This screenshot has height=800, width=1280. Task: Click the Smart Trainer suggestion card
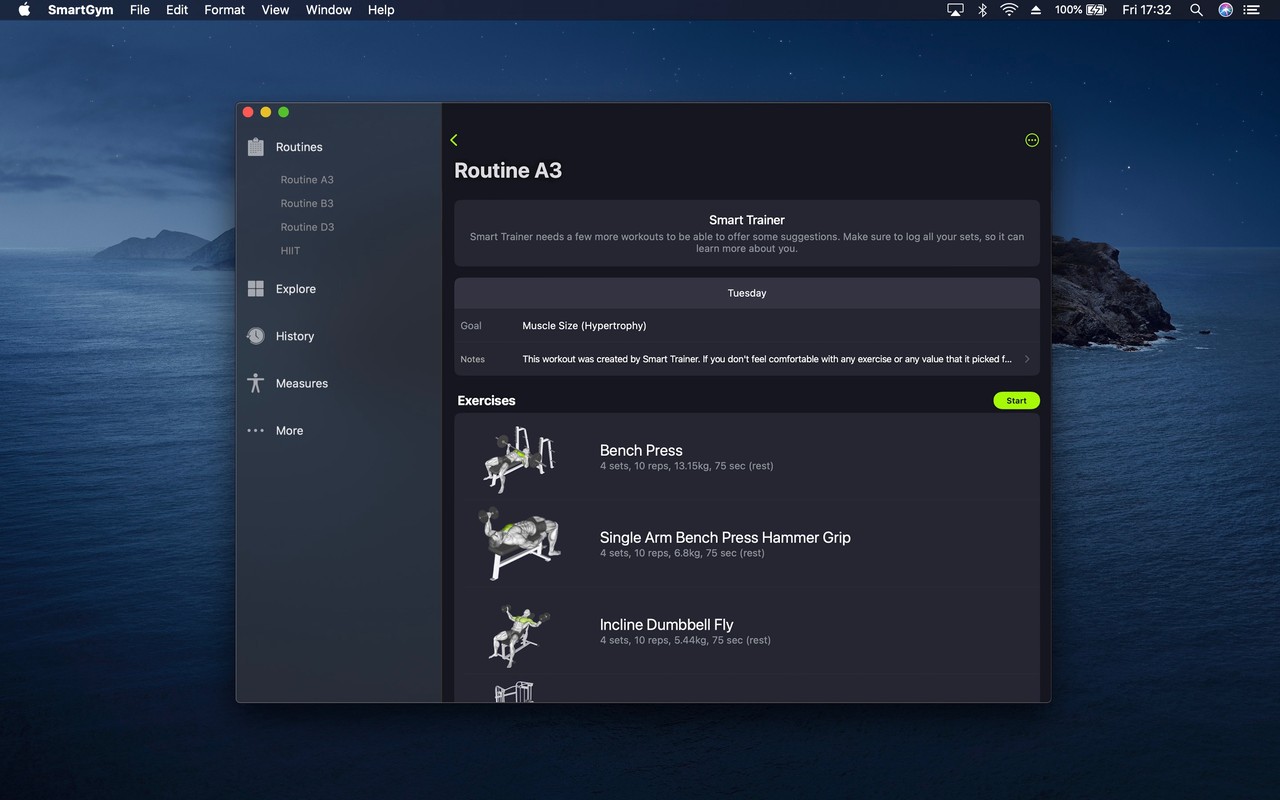[747, 233]
